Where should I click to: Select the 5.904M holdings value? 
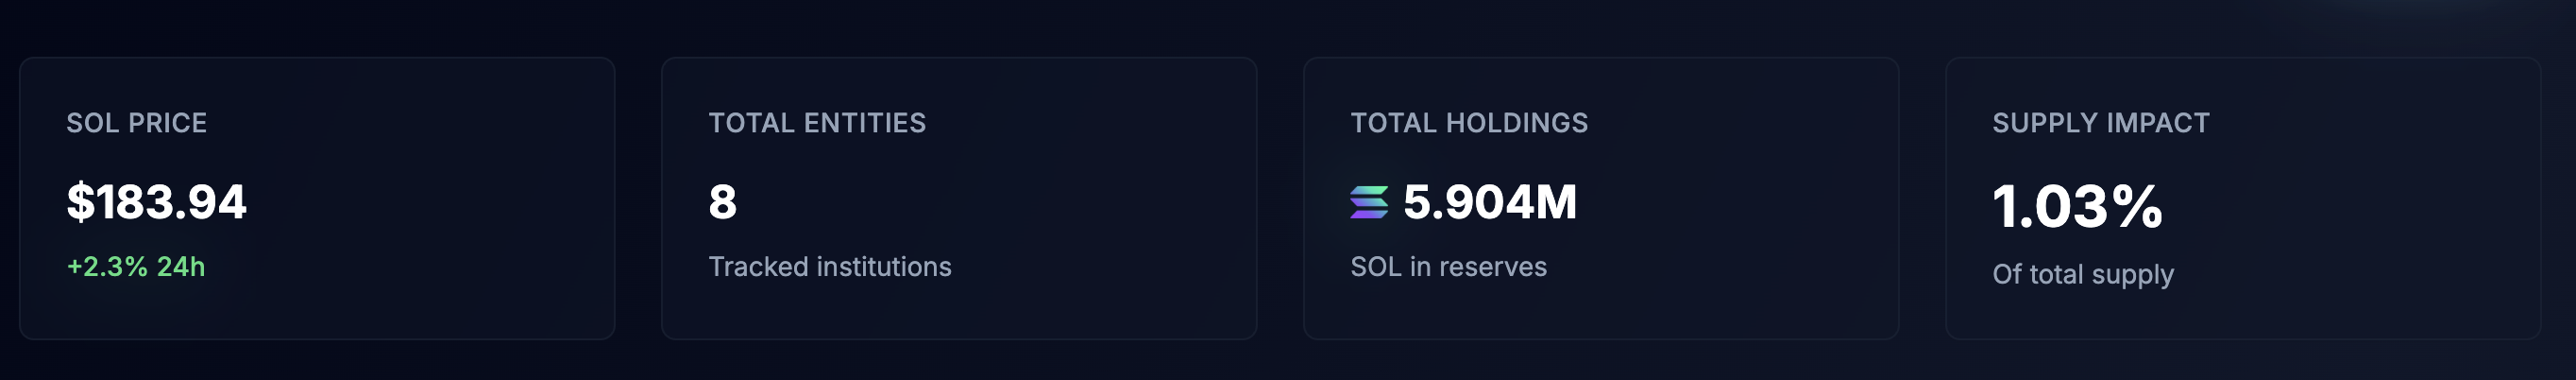tap(1490, 202)
